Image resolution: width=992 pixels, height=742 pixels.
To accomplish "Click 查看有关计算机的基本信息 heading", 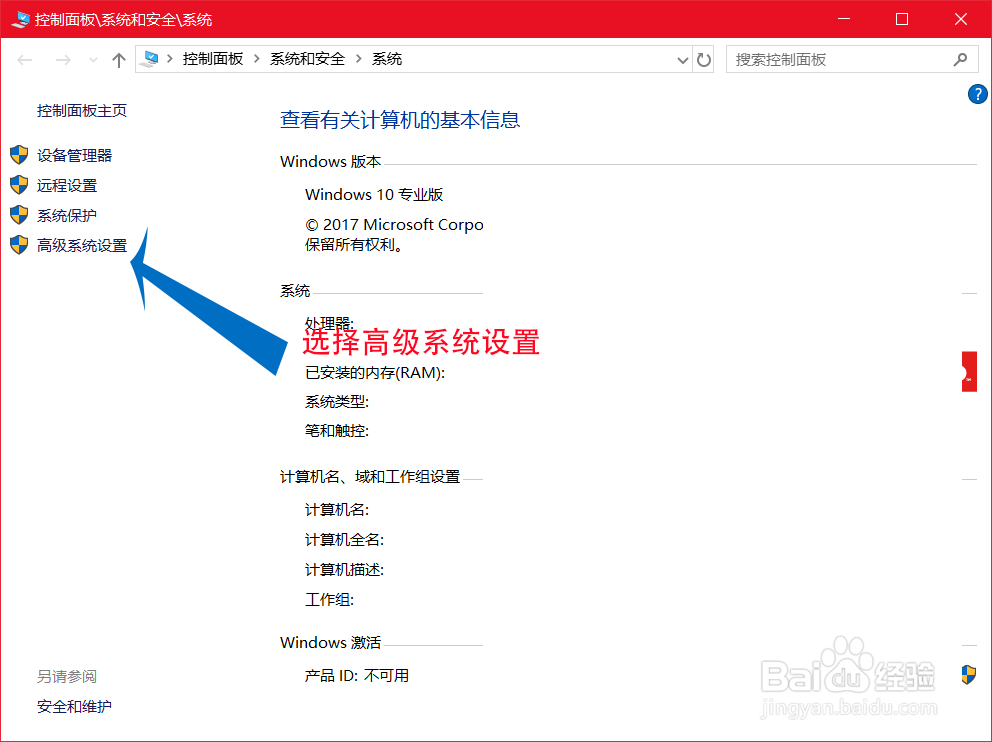I will [x=400, y=120].
